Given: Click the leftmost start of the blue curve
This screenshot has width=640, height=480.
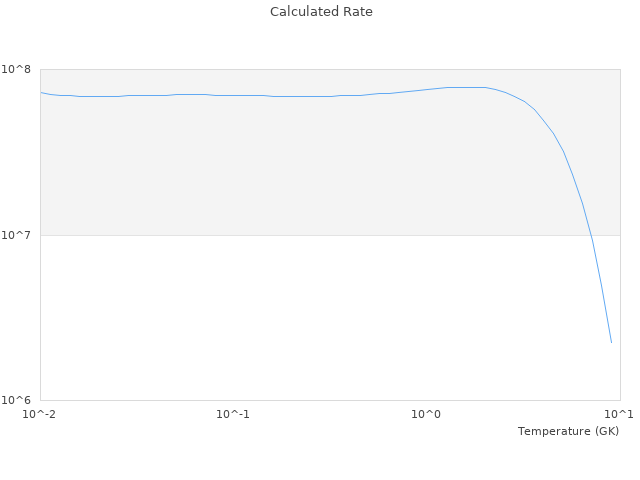Looking at the screenshot, I should [41, 92].
